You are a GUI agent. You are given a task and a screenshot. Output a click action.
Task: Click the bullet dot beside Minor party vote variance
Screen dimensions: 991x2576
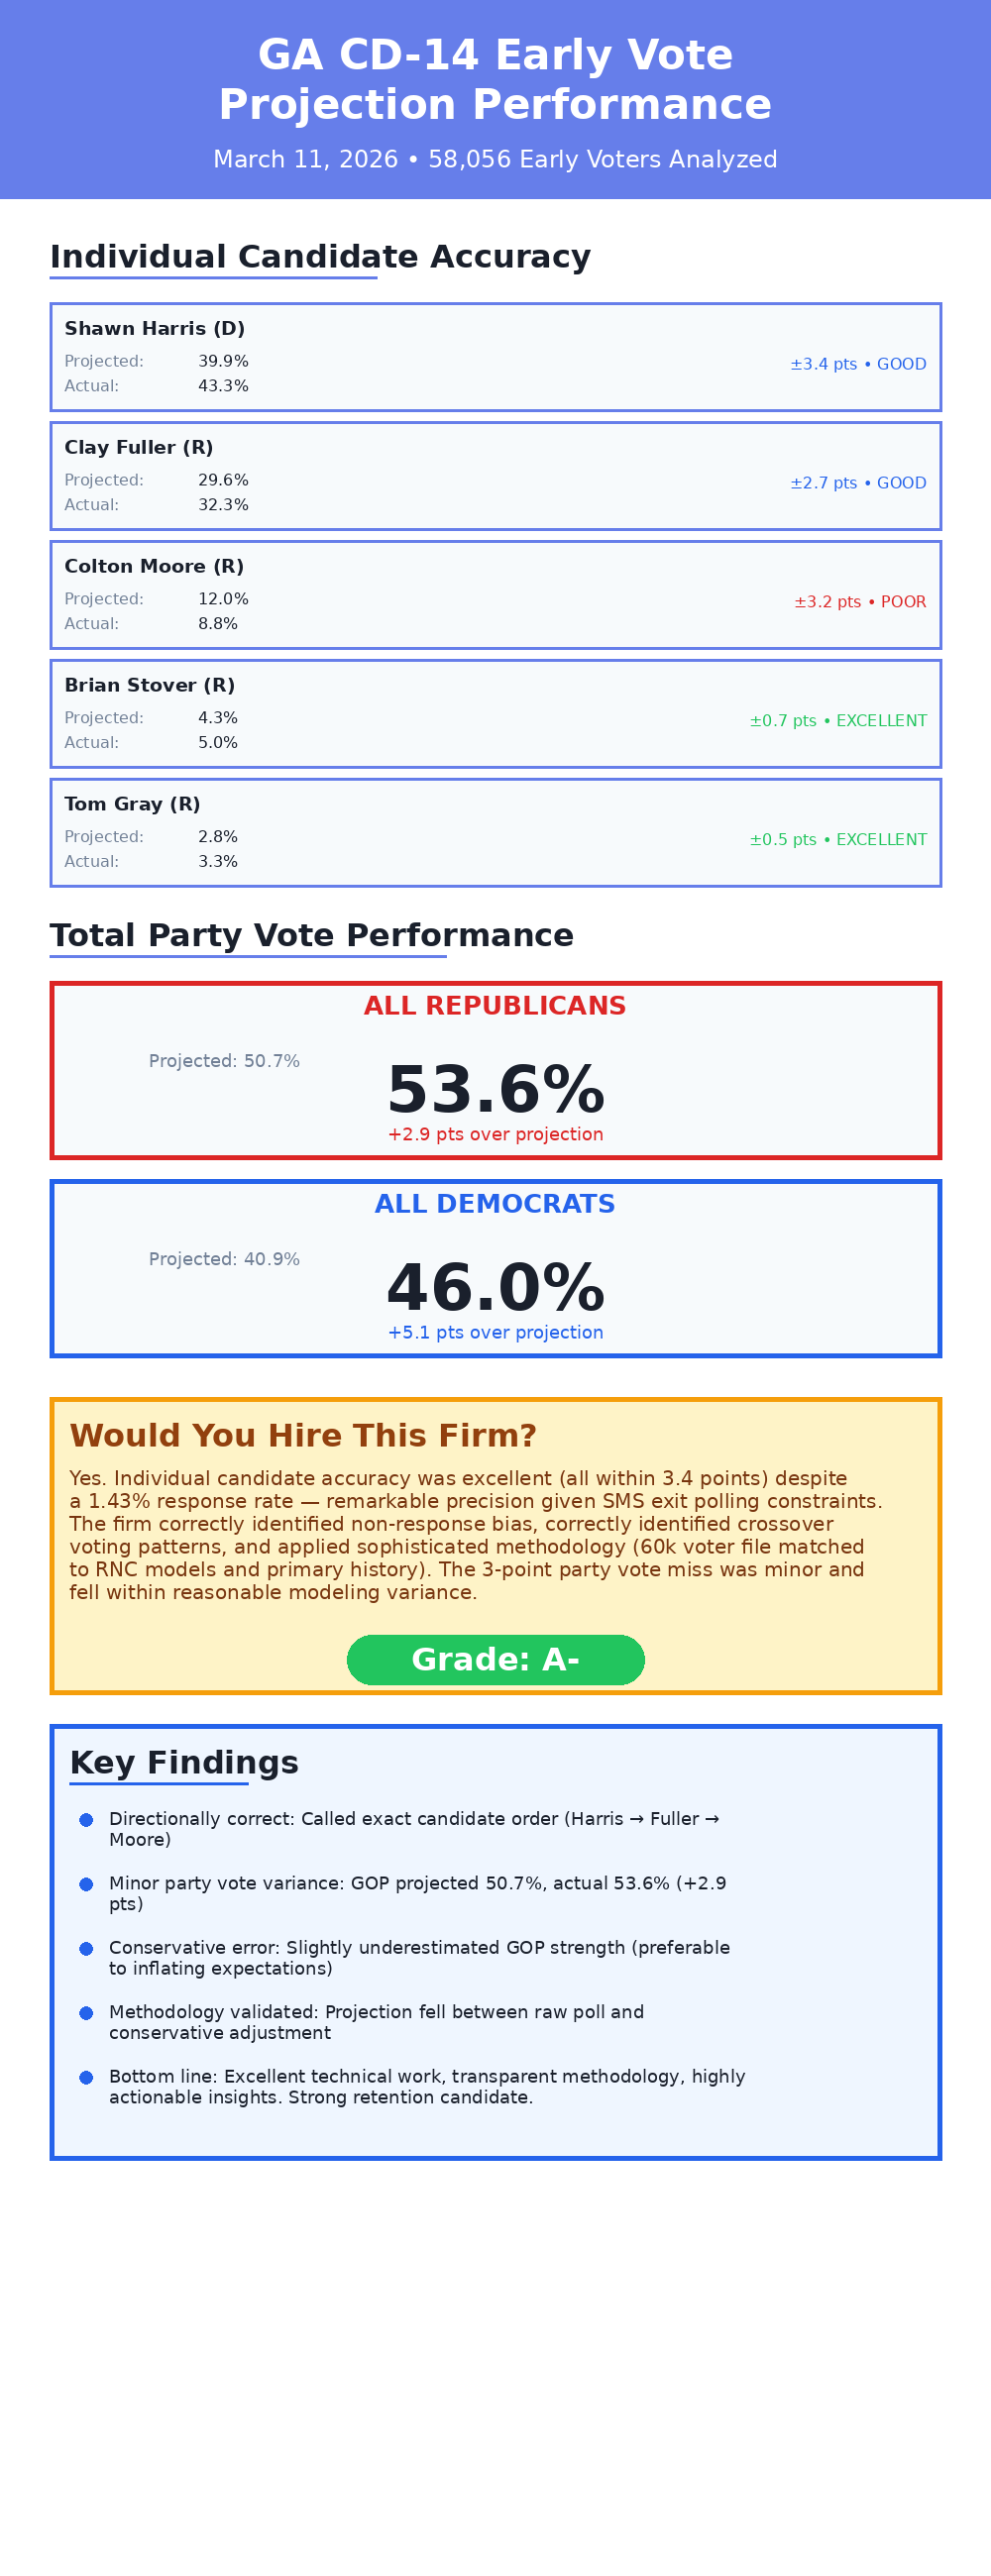86,1884
